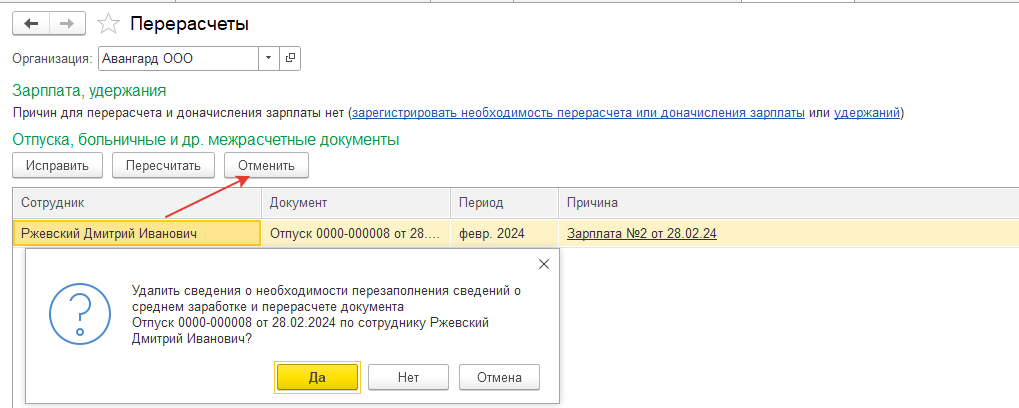1019x408 pixels.
Task: Select the Отпуск 0000-000008 document cell
Action: (x=355, y=234)
